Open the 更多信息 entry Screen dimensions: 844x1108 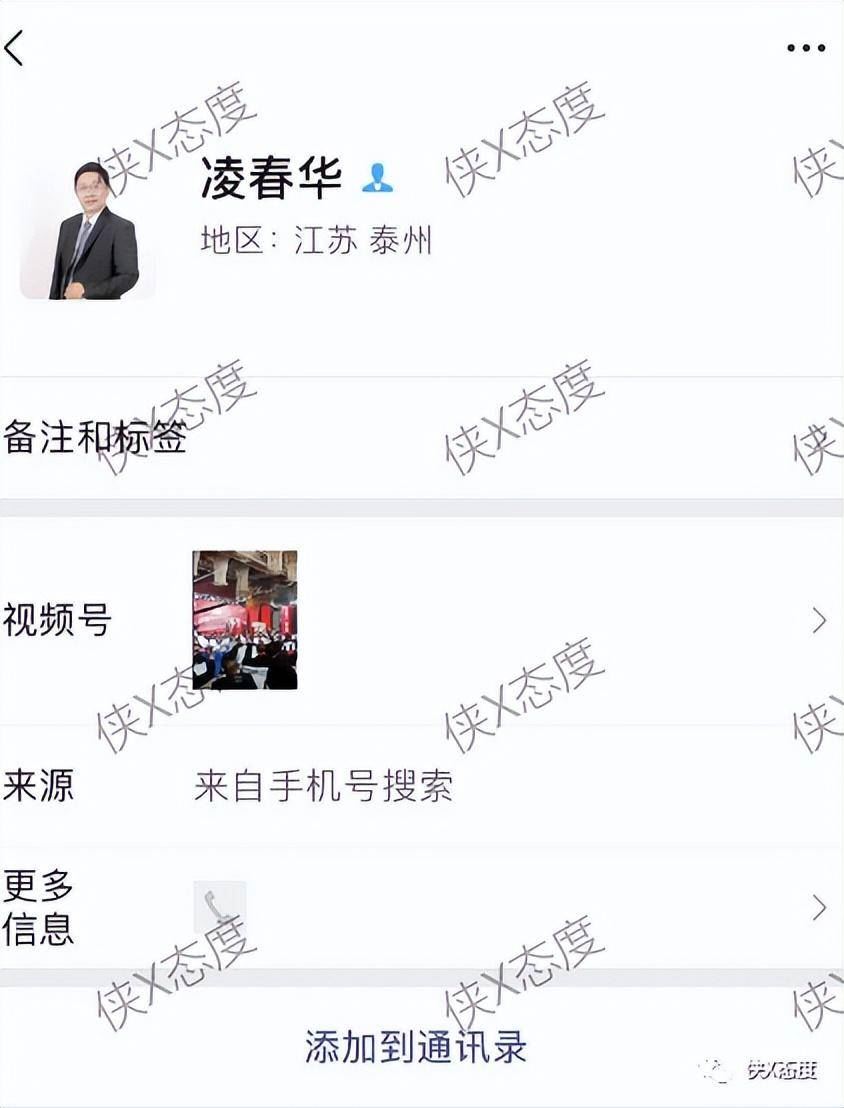point(422,907)
